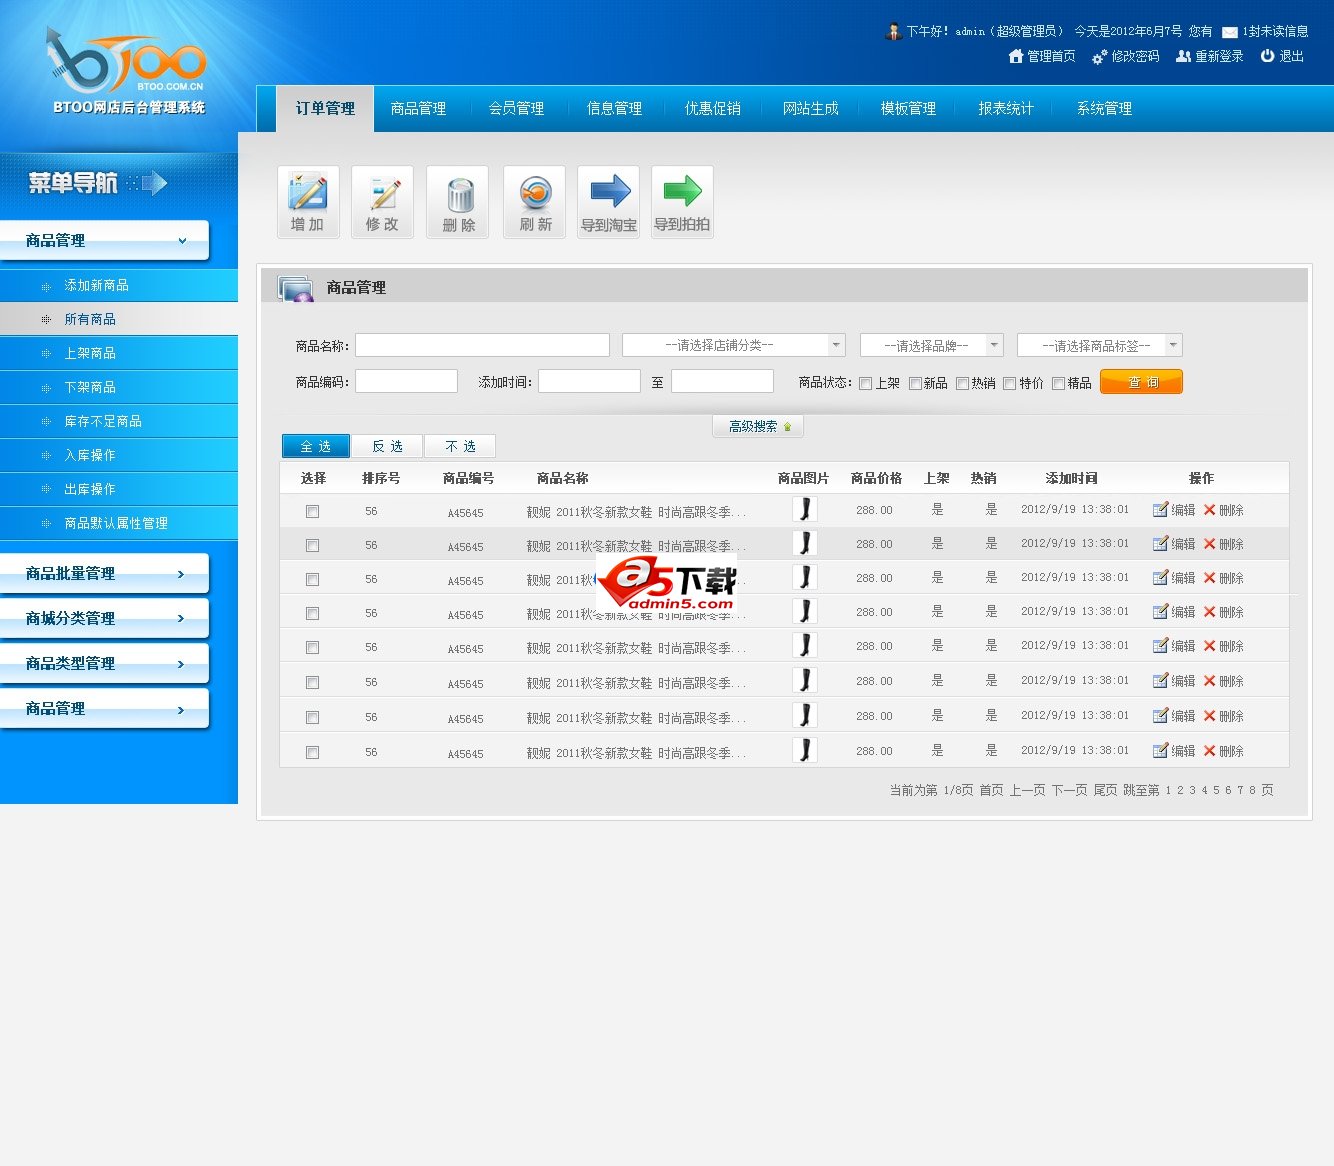Open 库存不足商品 in the sidebar
Screen dimensions: 1334x1166
(x=103, y=422)
